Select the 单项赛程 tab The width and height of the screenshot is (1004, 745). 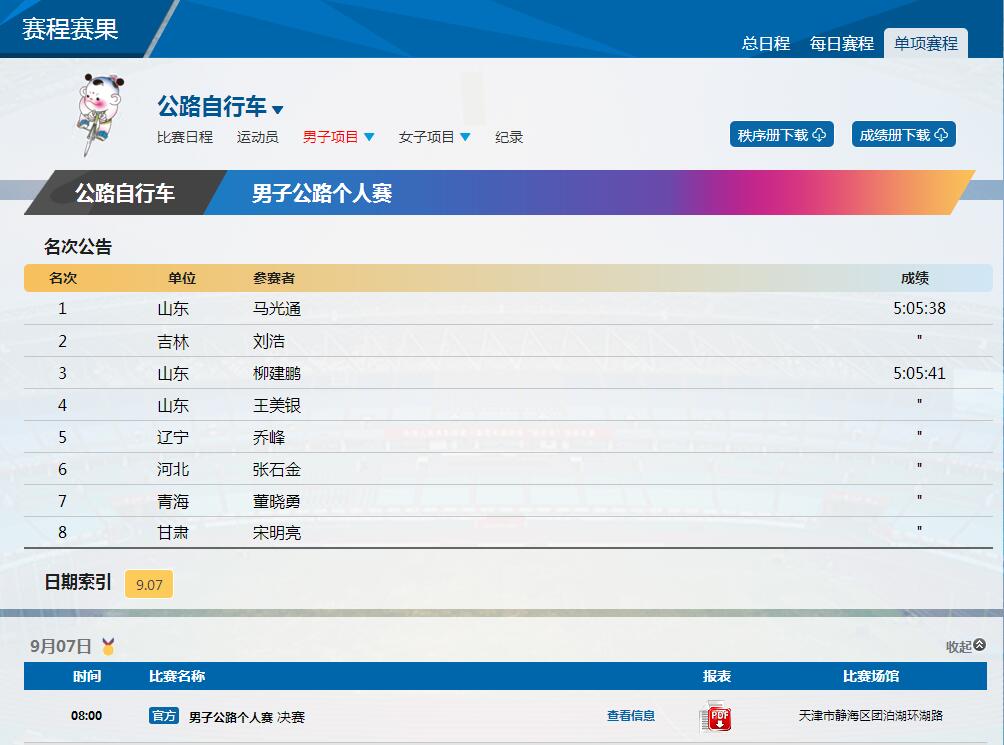click(x=926, y=44)
